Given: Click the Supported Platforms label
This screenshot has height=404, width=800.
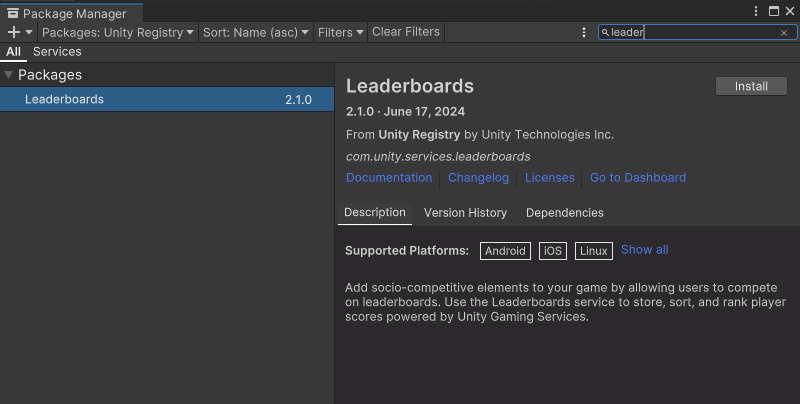Looking at the screenshot, I should pyautogui.click(x=407, y=250).
